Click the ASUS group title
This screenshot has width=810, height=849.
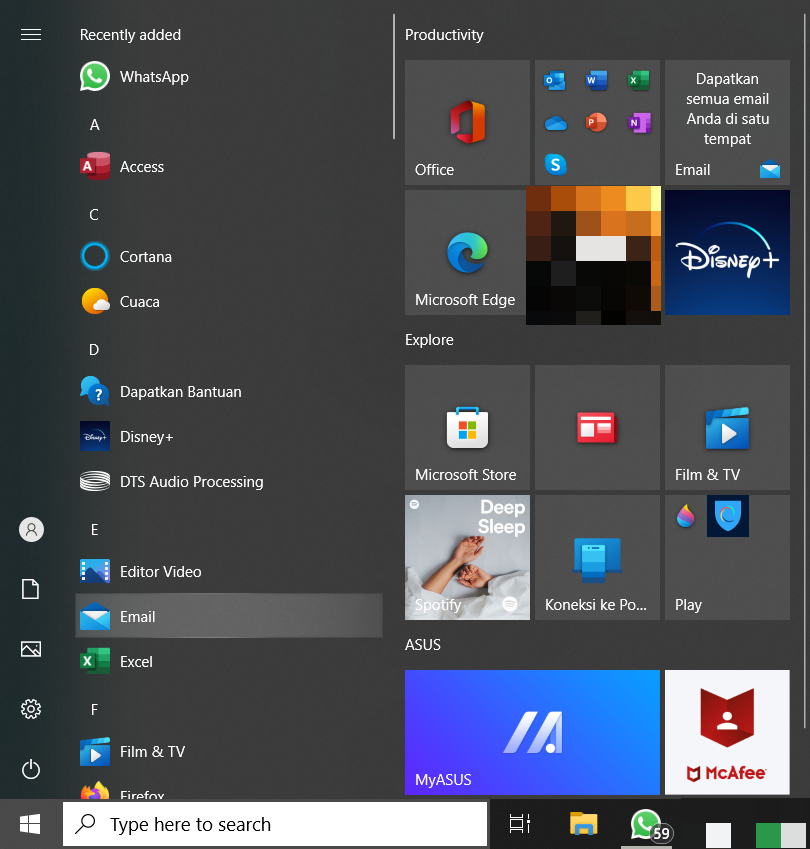click(423, 644)
